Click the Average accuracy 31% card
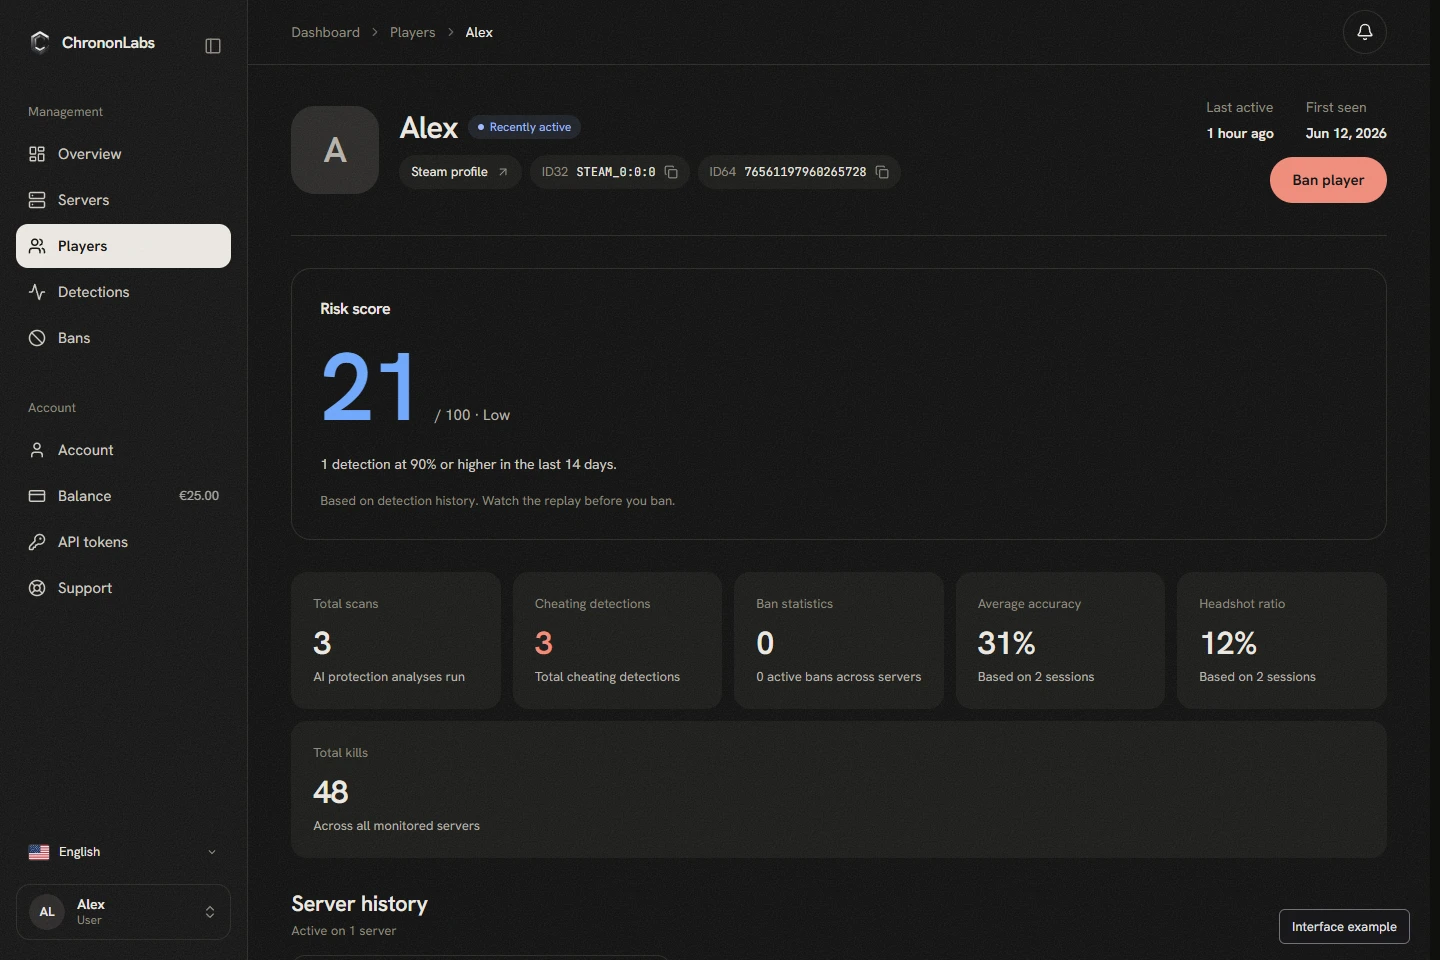 point(1060,641)
